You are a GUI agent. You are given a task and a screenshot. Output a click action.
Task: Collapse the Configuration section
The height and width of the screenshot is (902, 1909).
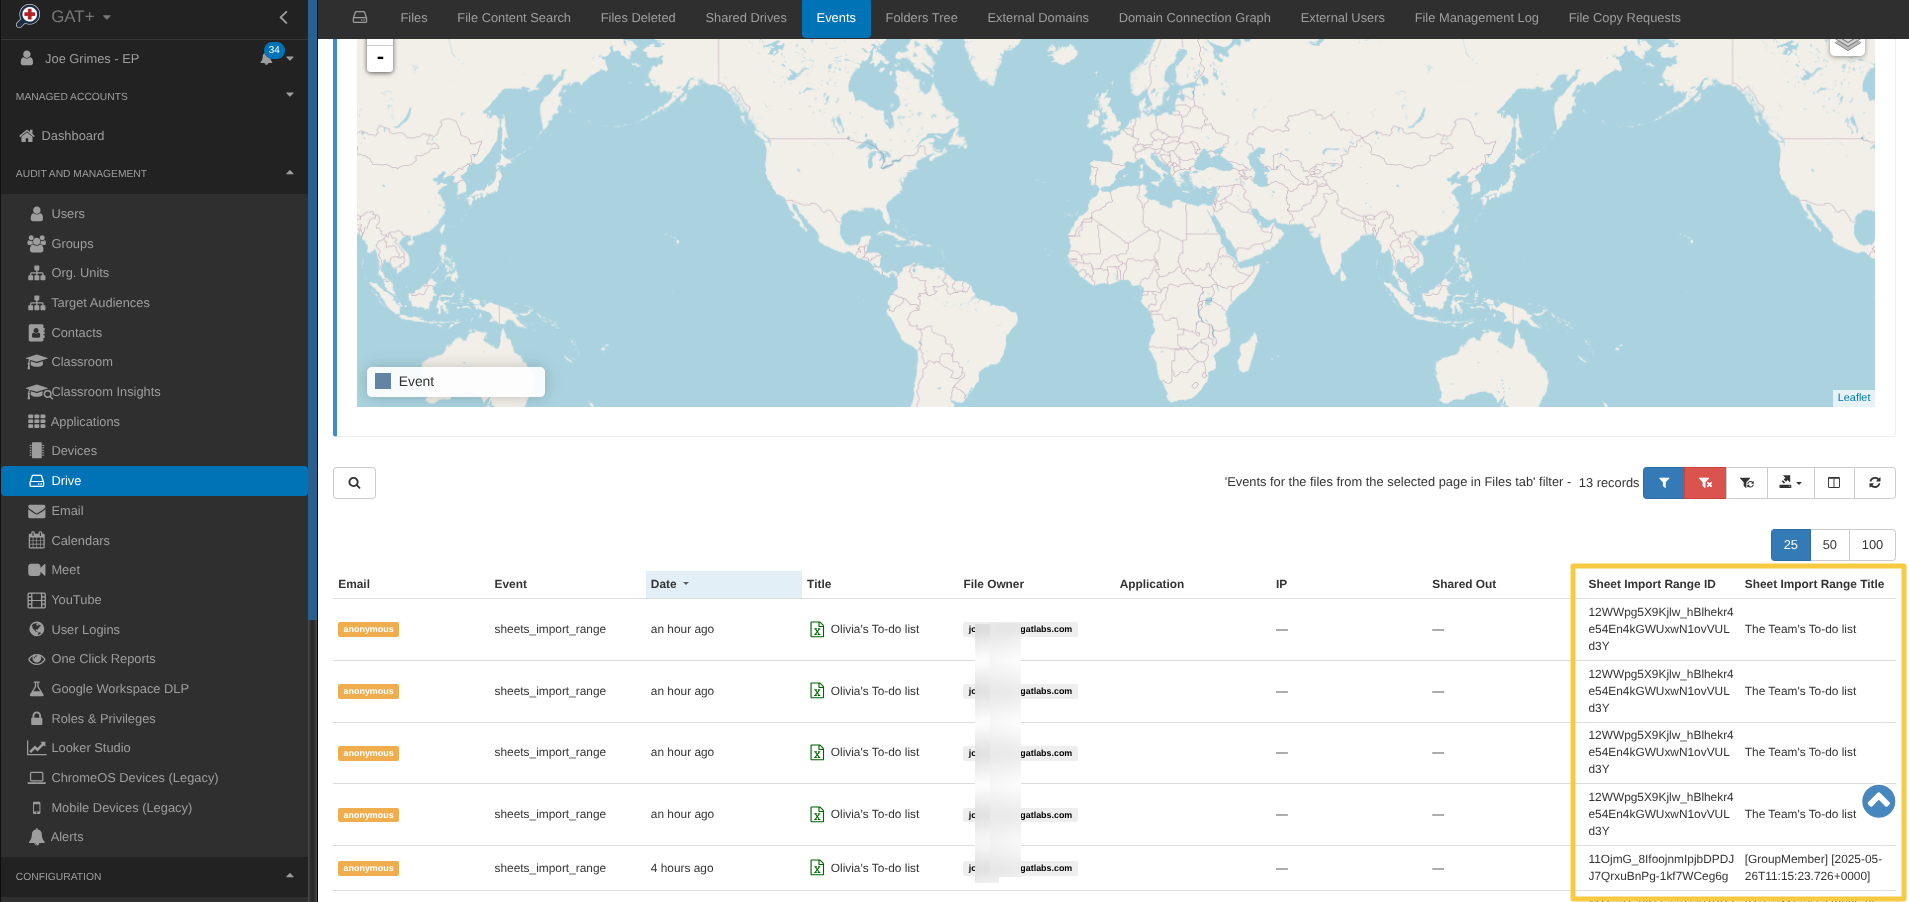[x=154, y=876]
